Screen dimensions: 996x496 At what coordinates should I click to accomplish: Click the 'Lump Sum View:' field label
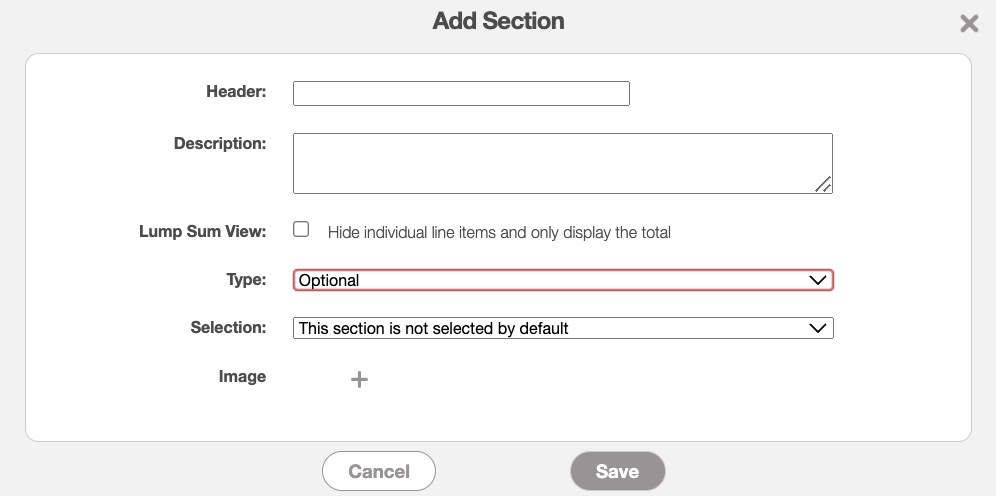point(202,231)
